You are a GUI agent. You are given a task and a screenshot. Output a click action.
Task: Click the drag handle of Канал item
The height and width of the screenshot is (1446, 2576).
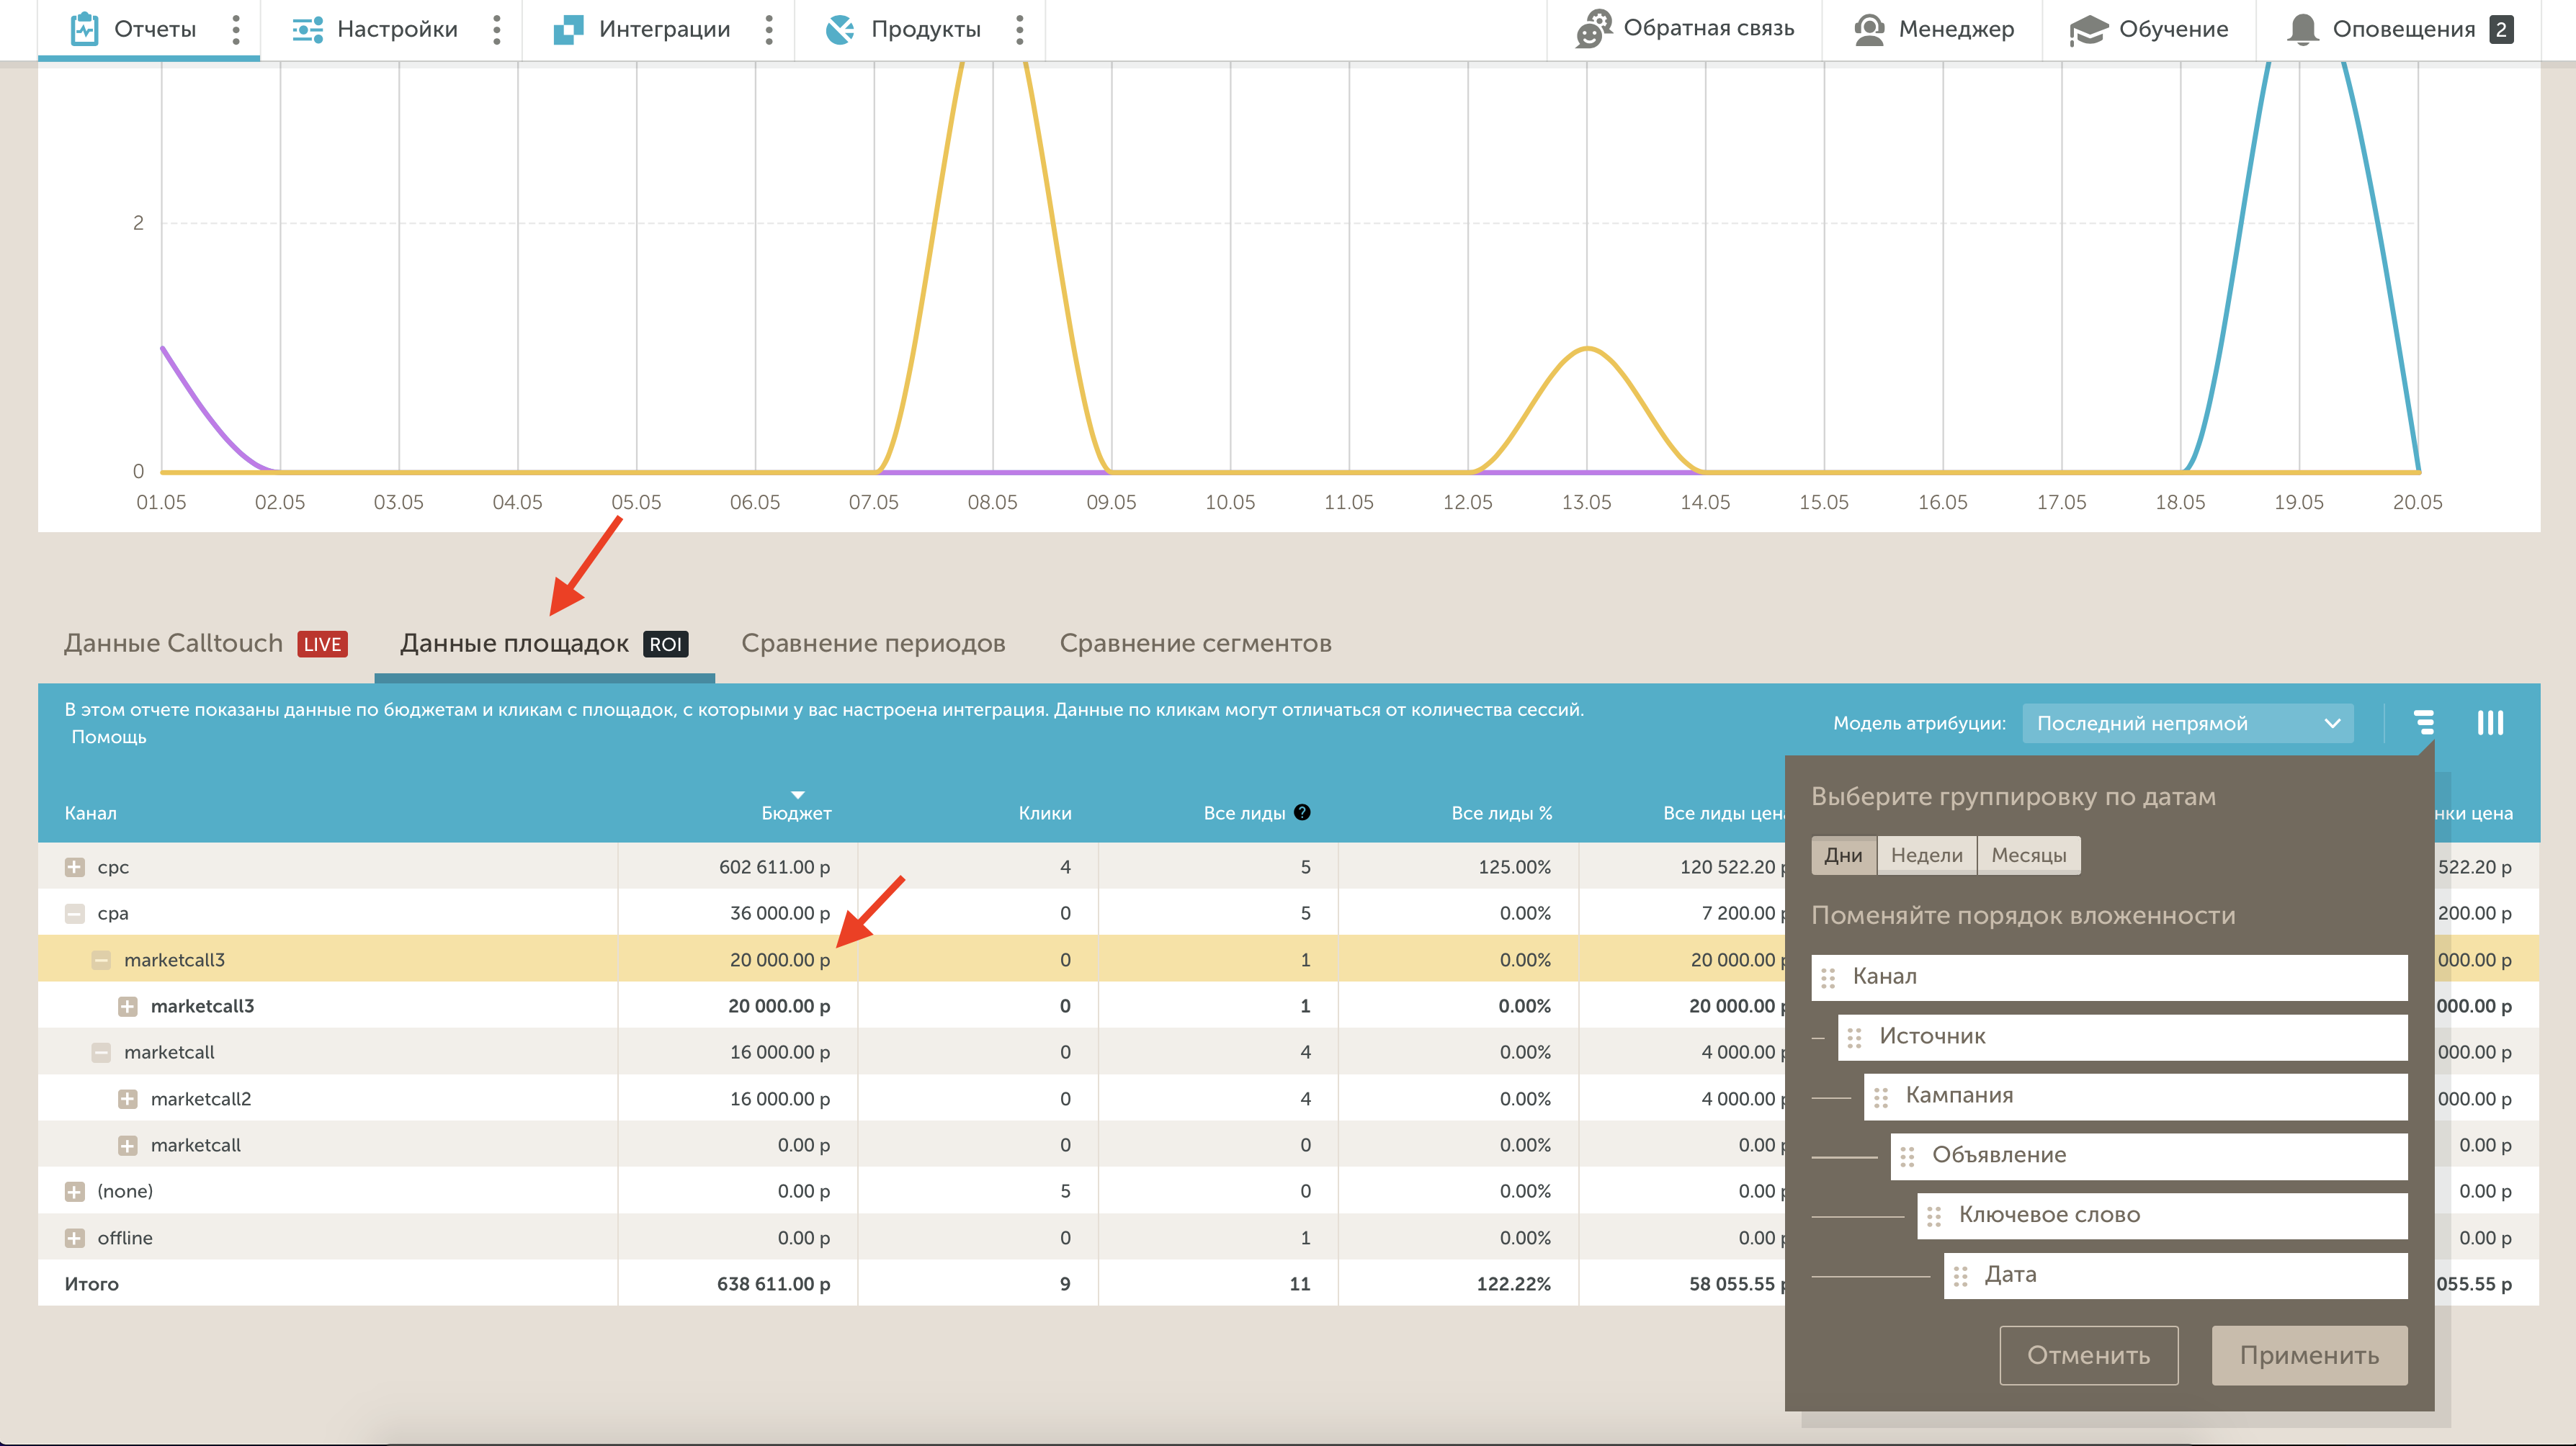1828,978
